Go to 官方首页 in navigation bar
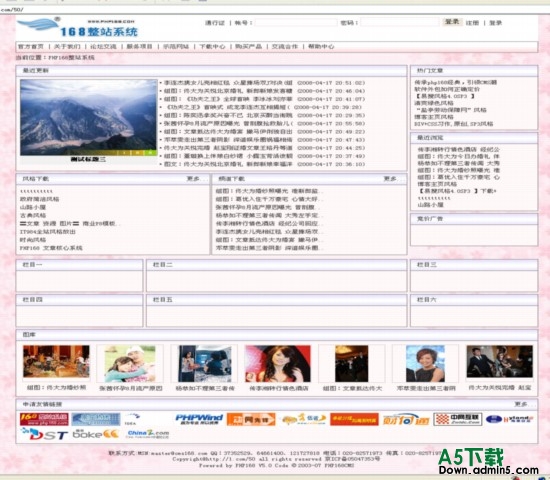 pos(31,46)
